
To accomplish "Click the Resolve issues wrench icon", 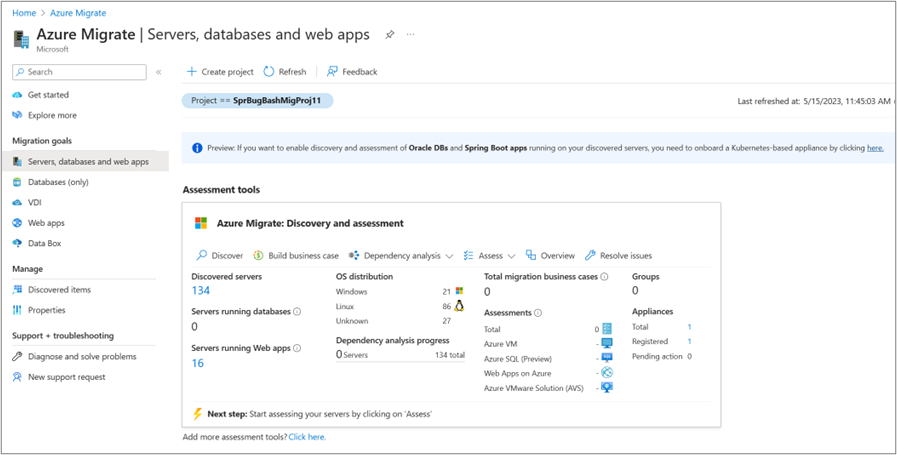I will coord(590,256).
